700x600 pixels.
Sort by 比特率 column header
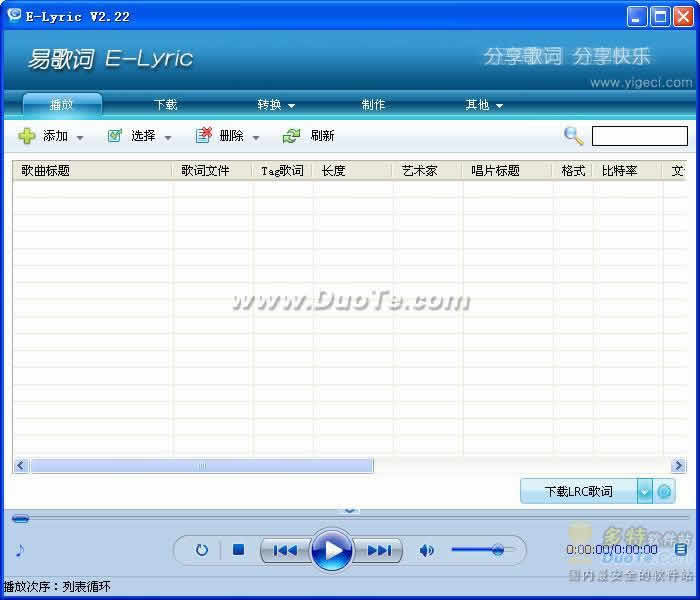pyautogui.click(x=628, y=171)
